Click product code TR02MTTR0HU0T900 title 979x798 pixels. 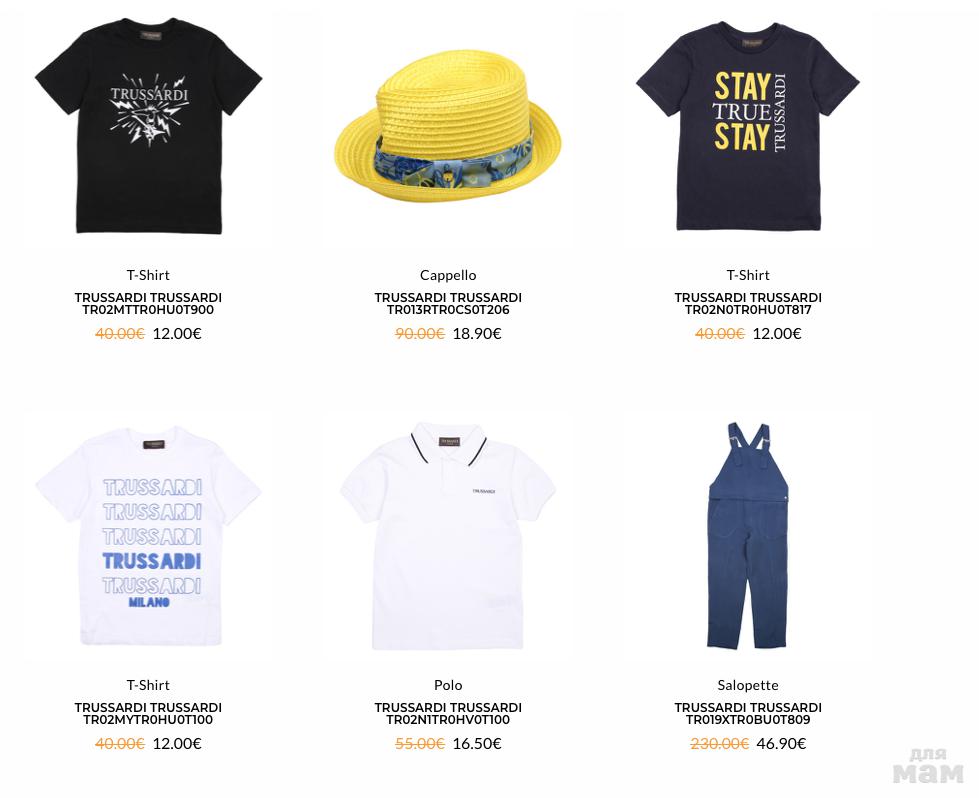(148, 303)
